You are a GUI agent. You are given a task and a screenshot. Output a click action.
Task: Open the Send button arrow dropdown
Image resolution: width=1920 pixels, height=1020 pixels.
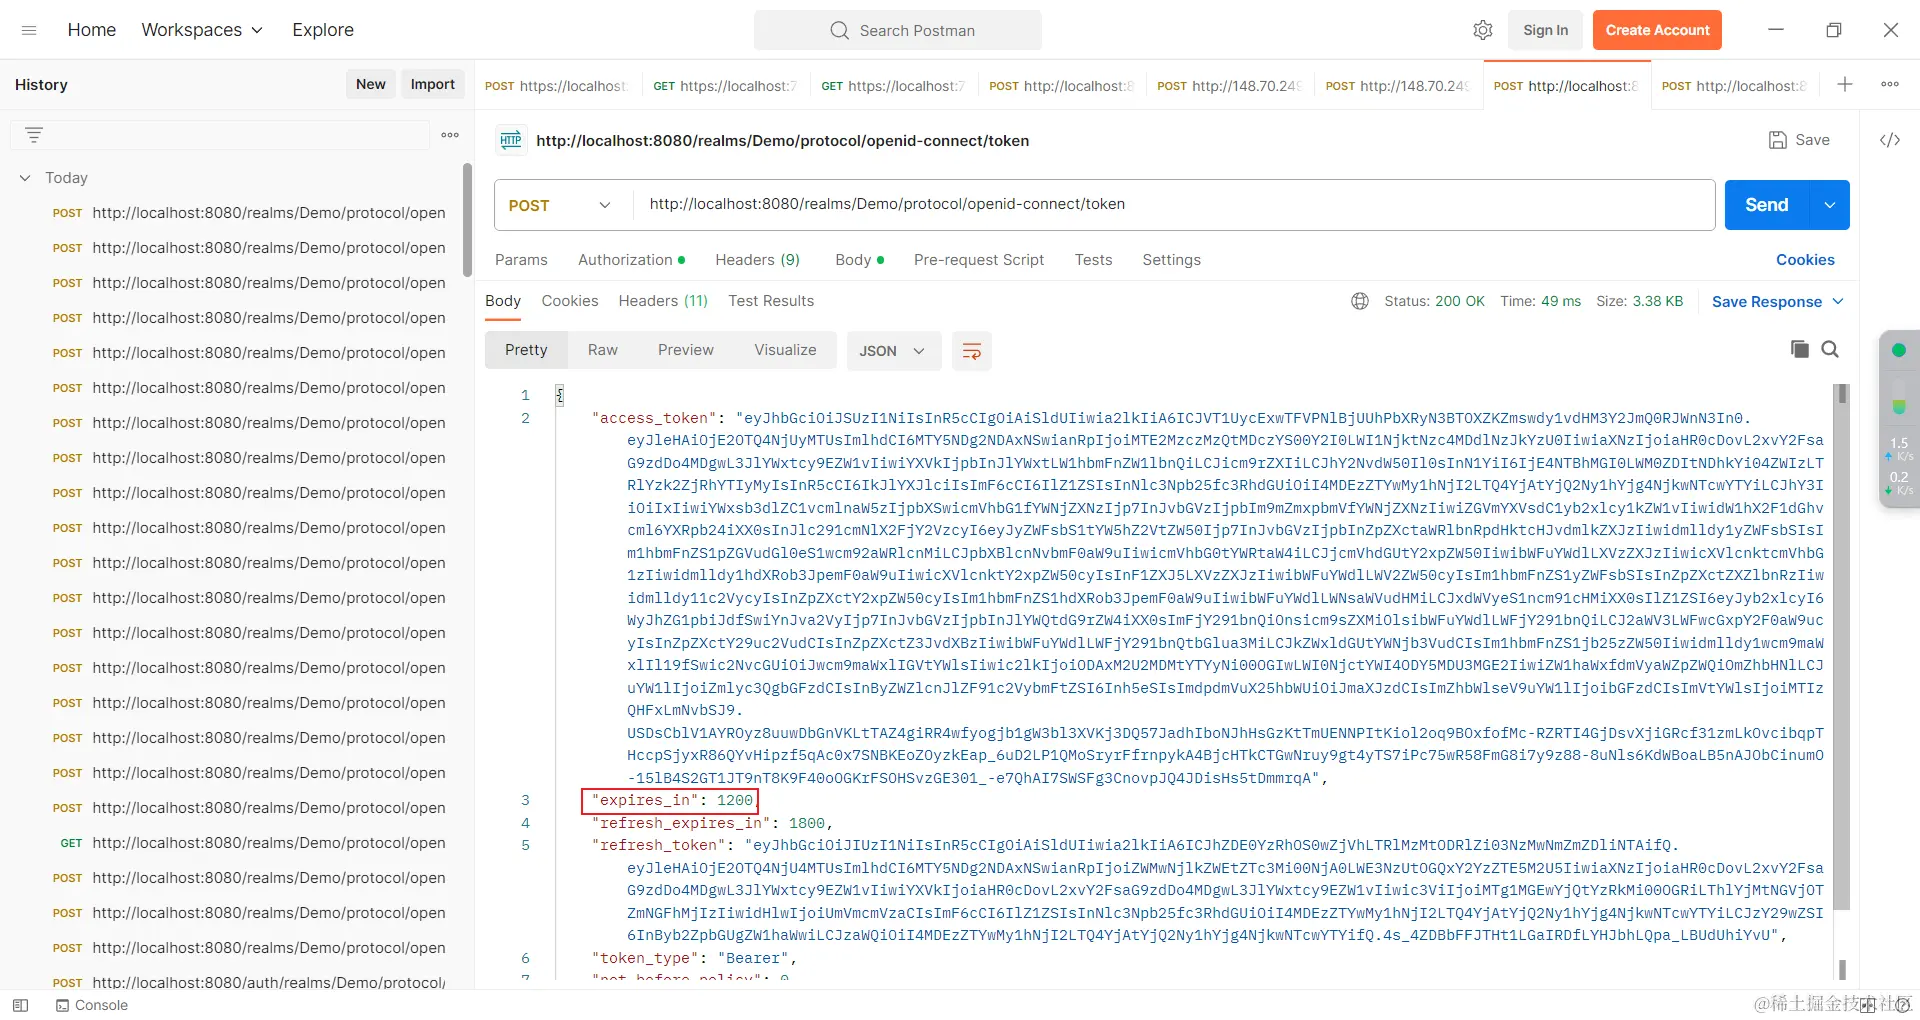click(1830, 205)
